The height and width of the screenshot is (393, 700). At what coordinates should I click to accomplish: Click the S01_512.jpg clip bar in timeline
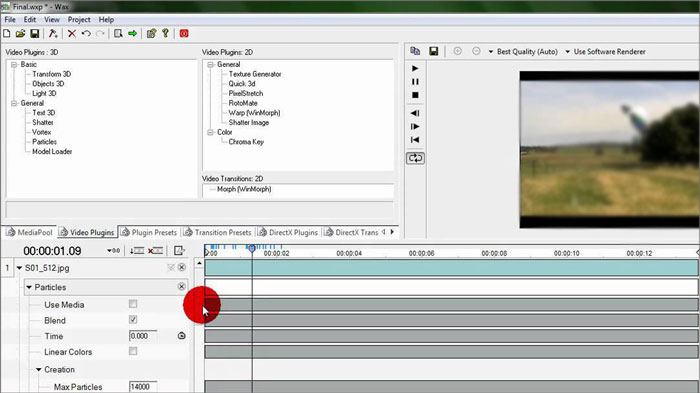[451, 268]
